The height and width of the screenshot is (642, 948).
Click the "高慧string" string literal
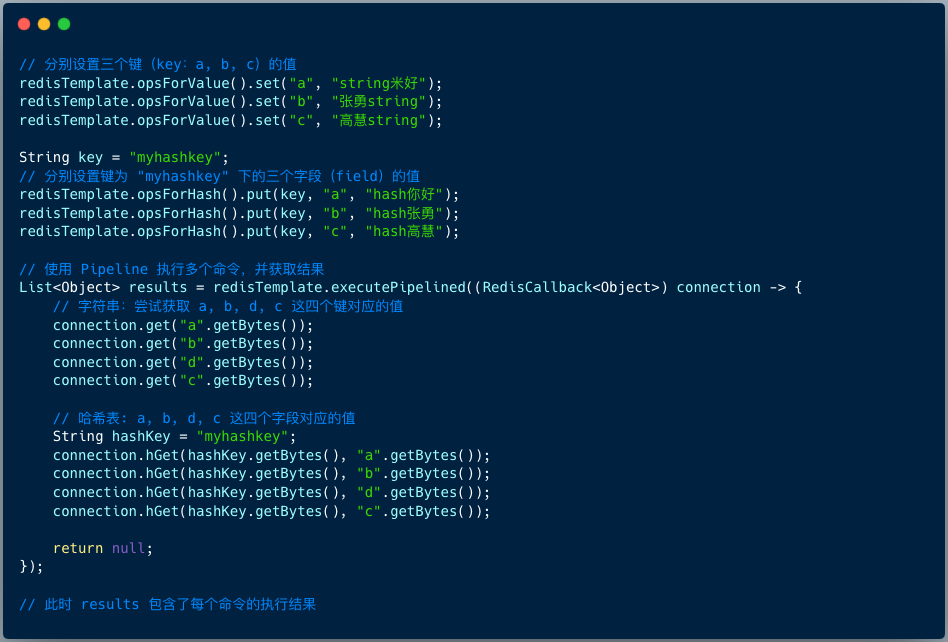click(378, 120)
